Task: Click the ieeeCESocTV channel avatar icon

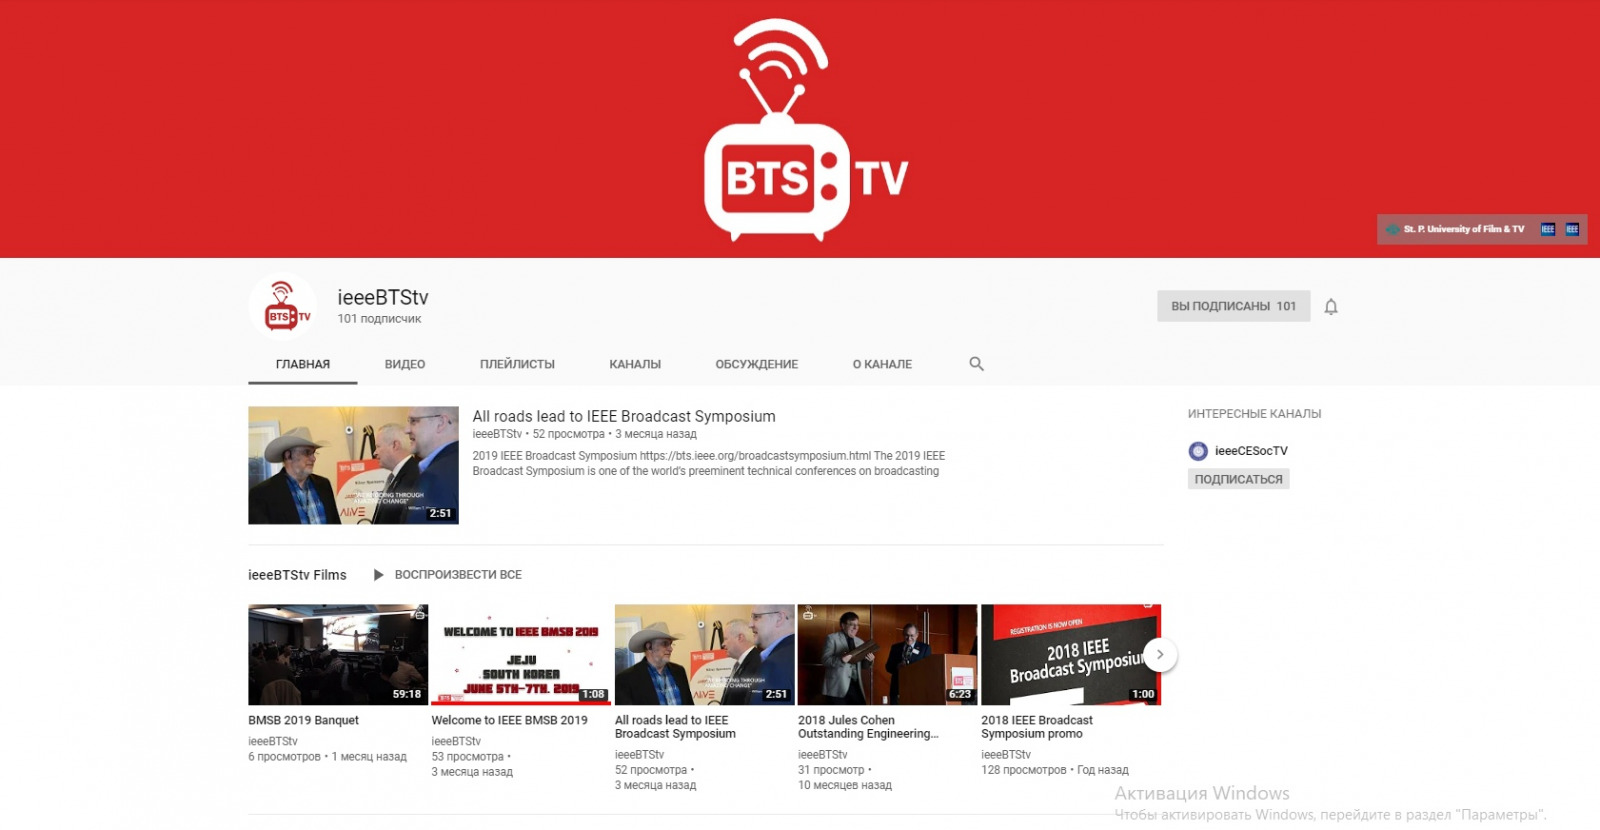Action: tap(1198, 451)
